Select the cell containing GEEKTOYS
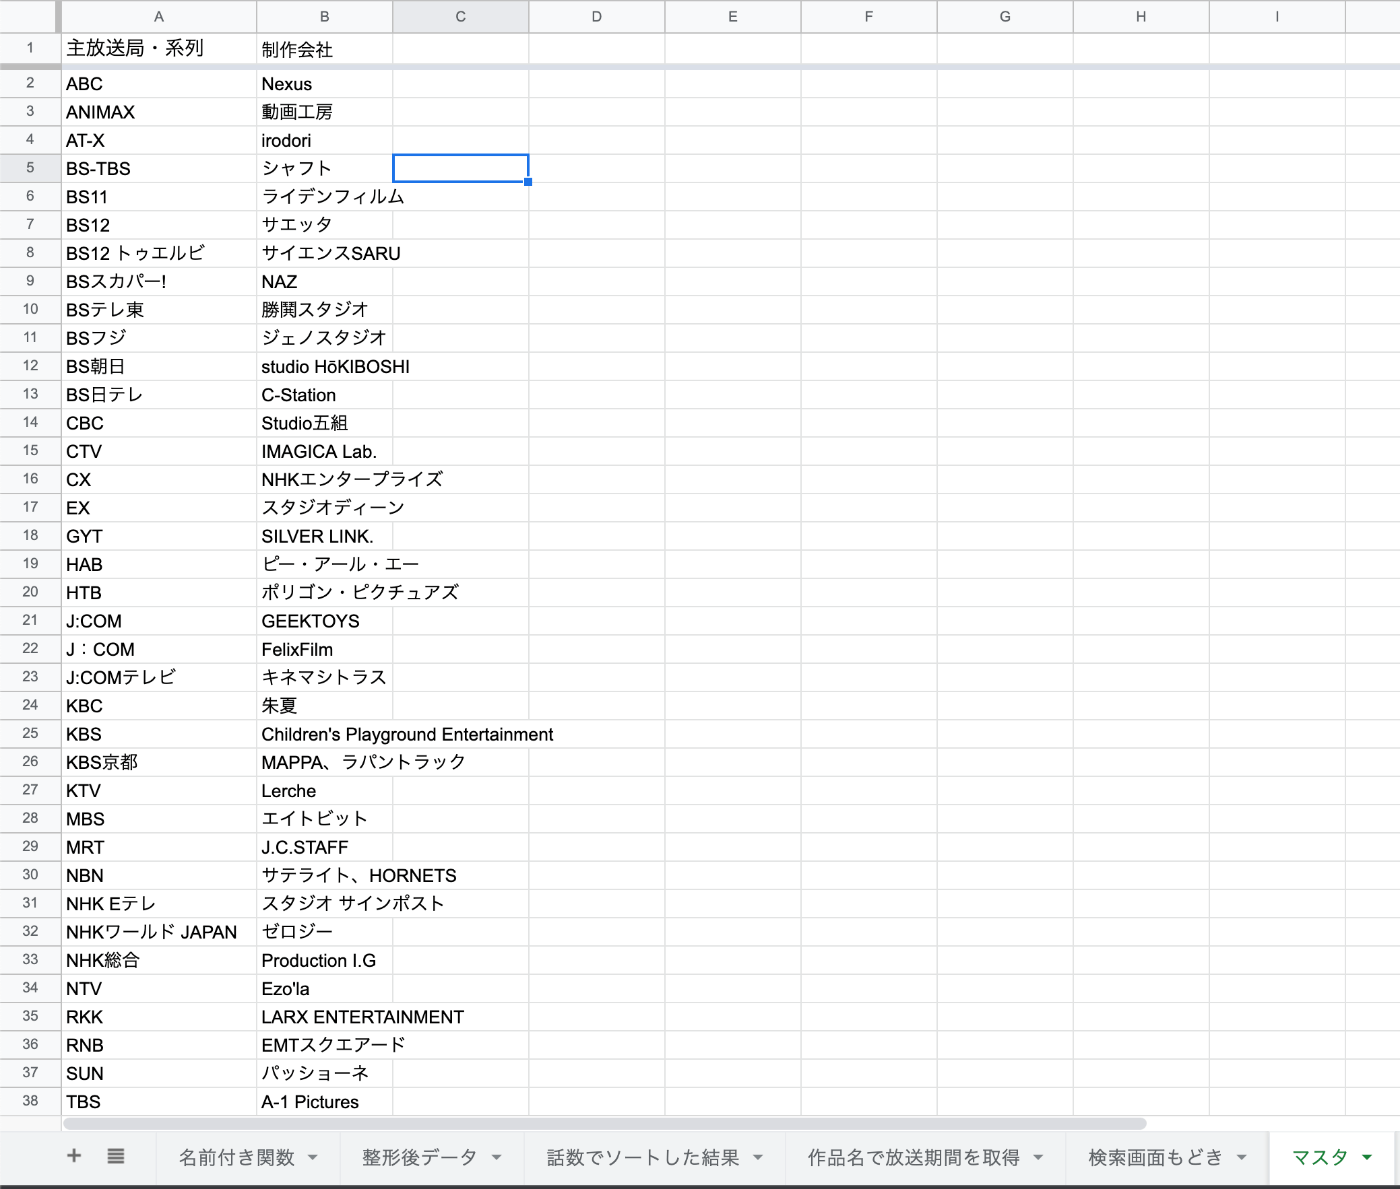 (325, 621)
